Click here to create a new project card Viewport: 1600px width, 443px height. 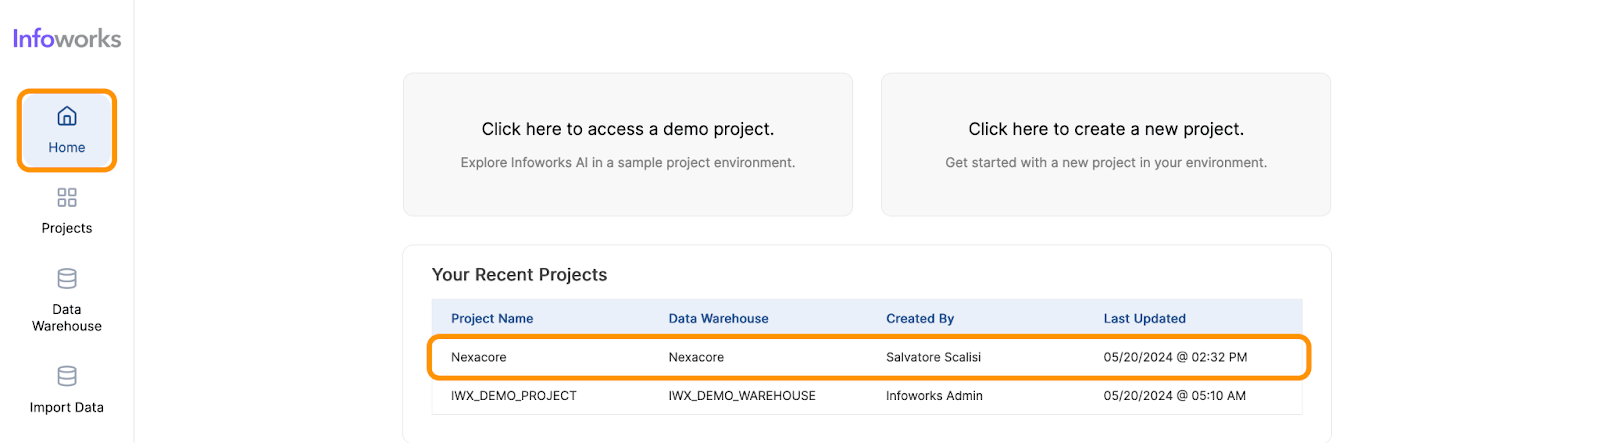tap(1106, 144)
